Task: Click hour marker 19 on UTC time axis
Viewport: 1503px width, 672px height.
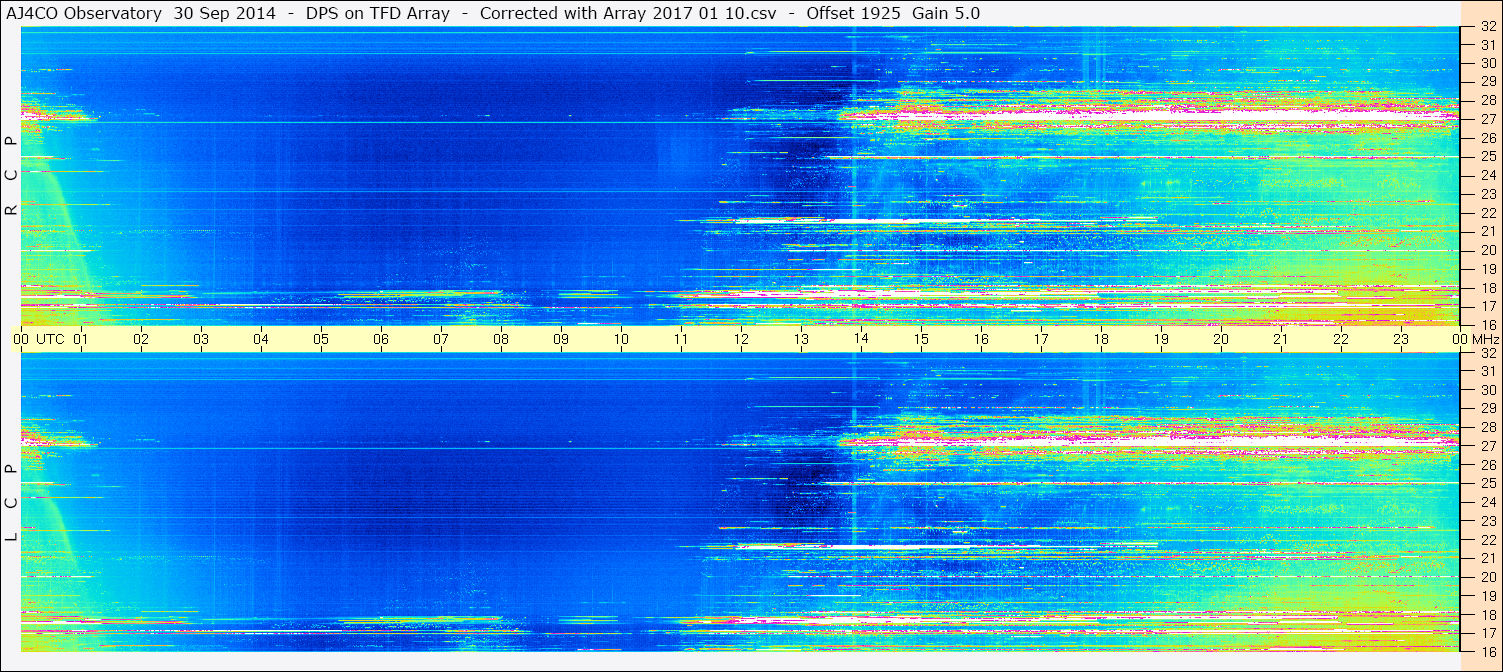Action: (1161, 339)
